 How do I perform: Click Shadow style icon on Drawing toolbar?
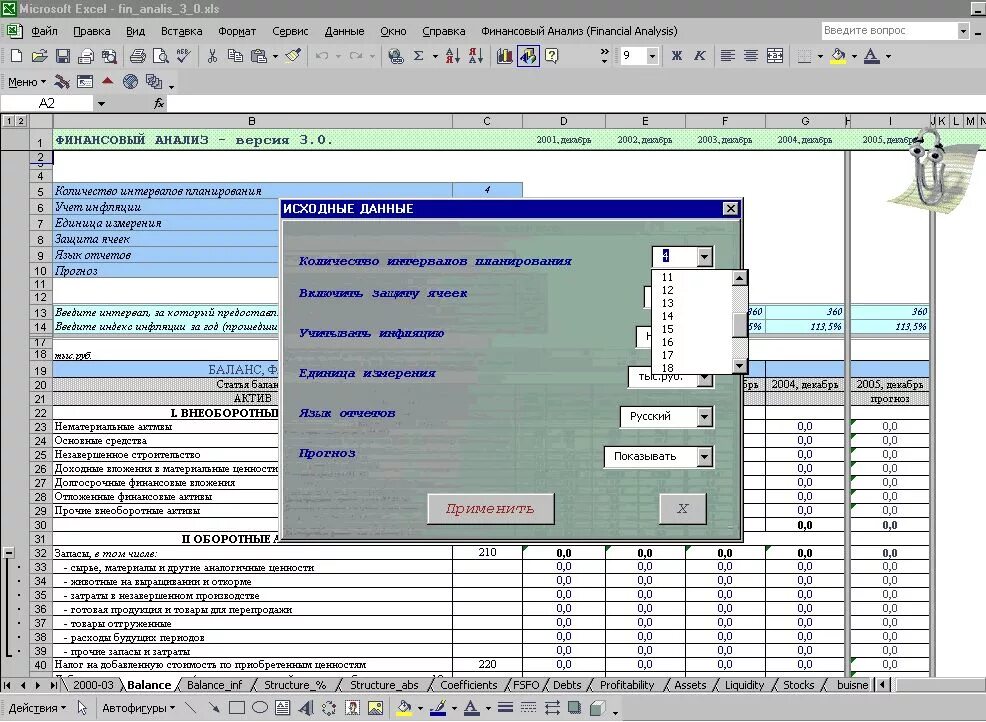click(x=574, y=708)
